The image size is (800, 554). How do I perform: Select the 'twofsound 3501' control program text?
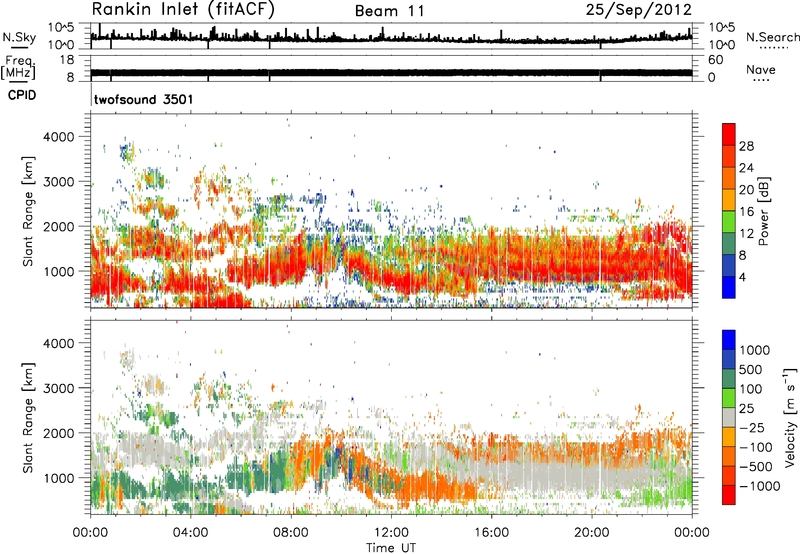point(143,99)
